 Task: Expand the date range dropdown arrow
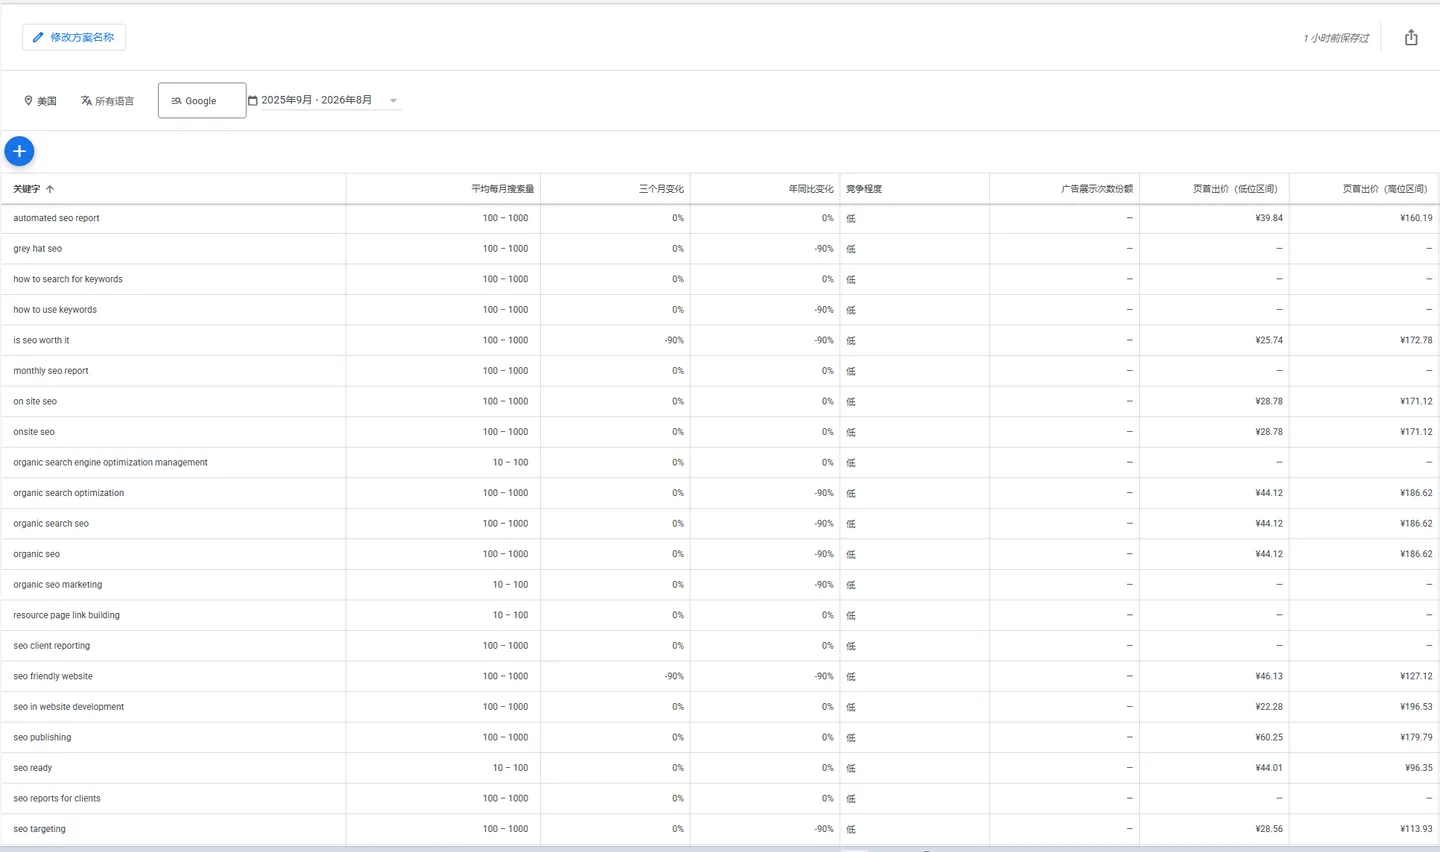[393, 100]
